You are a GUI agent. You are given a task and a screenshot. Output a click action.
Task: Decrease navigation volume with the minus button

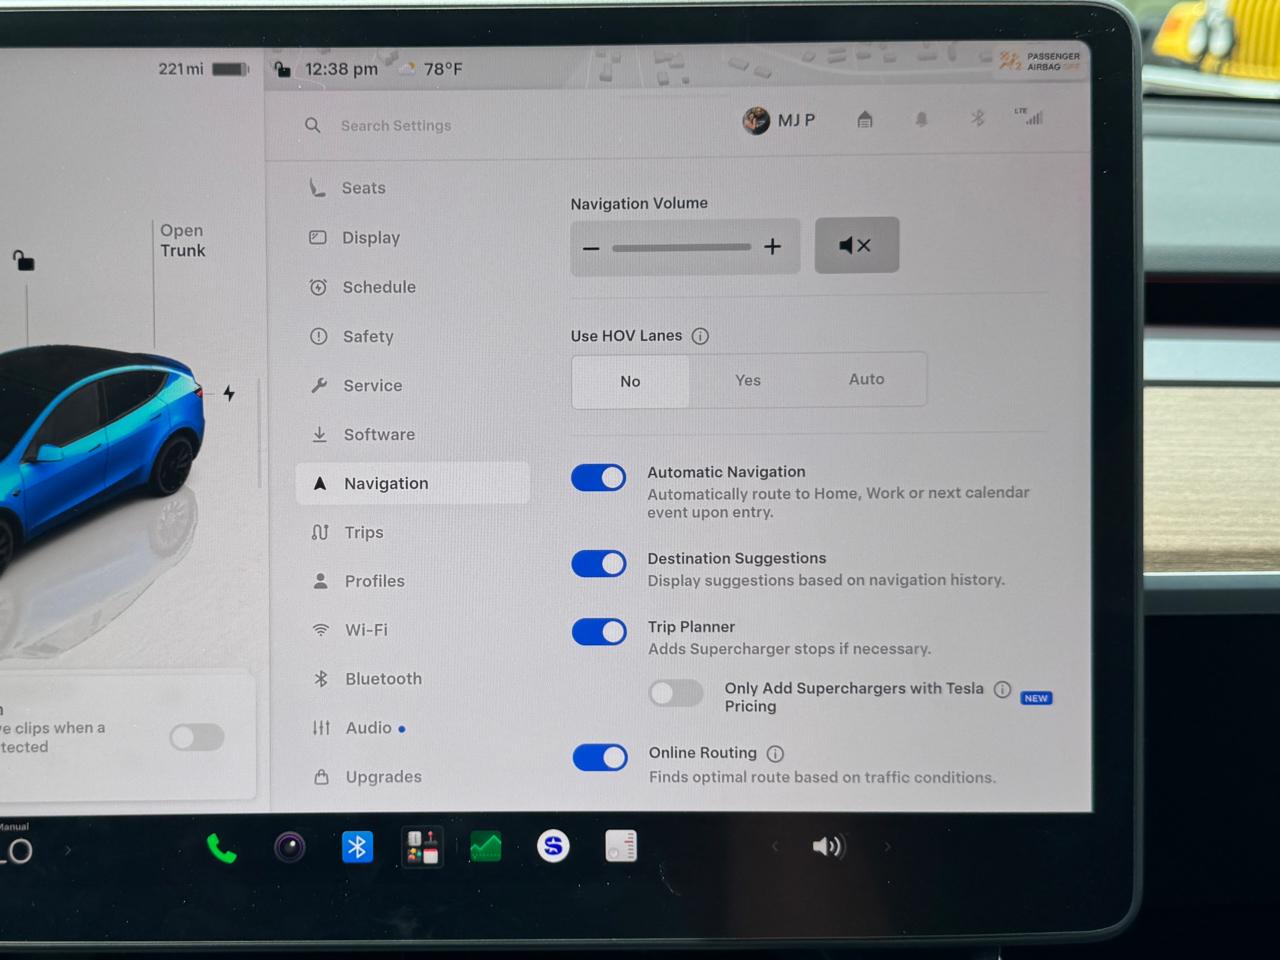tap(591, 247)
